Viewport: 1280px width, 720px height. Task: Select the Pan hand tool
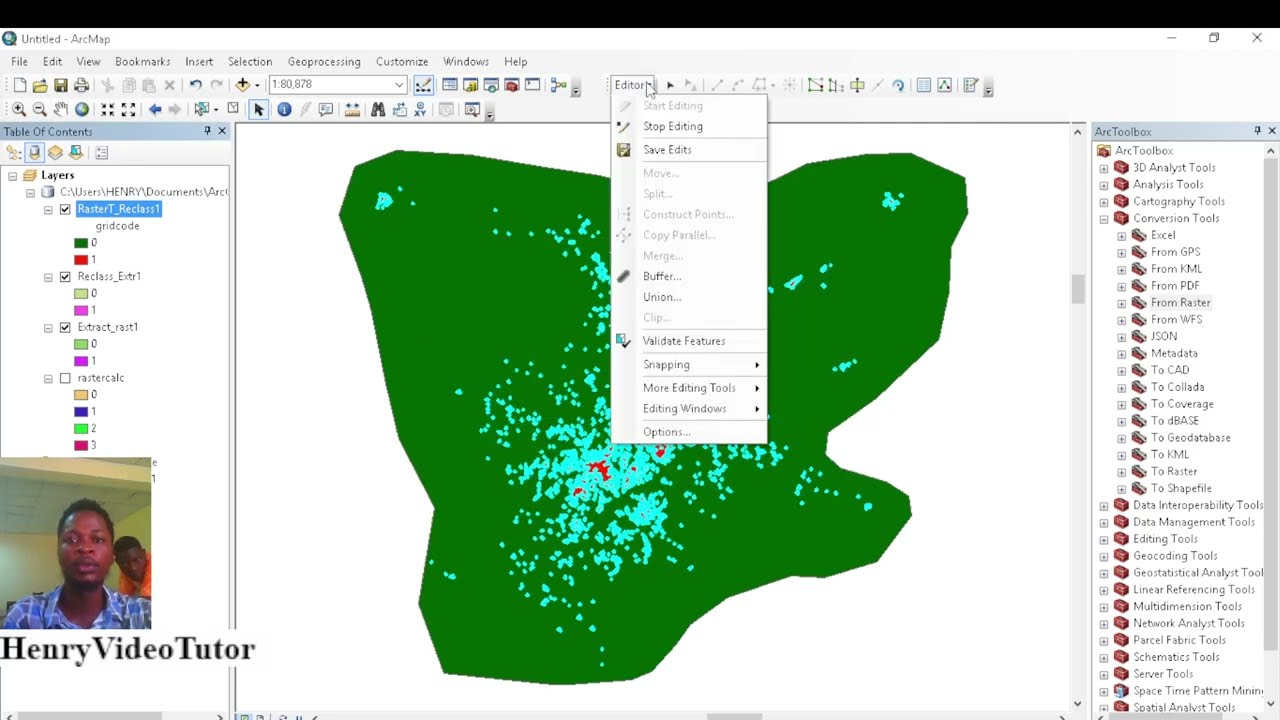pos(61,110)
